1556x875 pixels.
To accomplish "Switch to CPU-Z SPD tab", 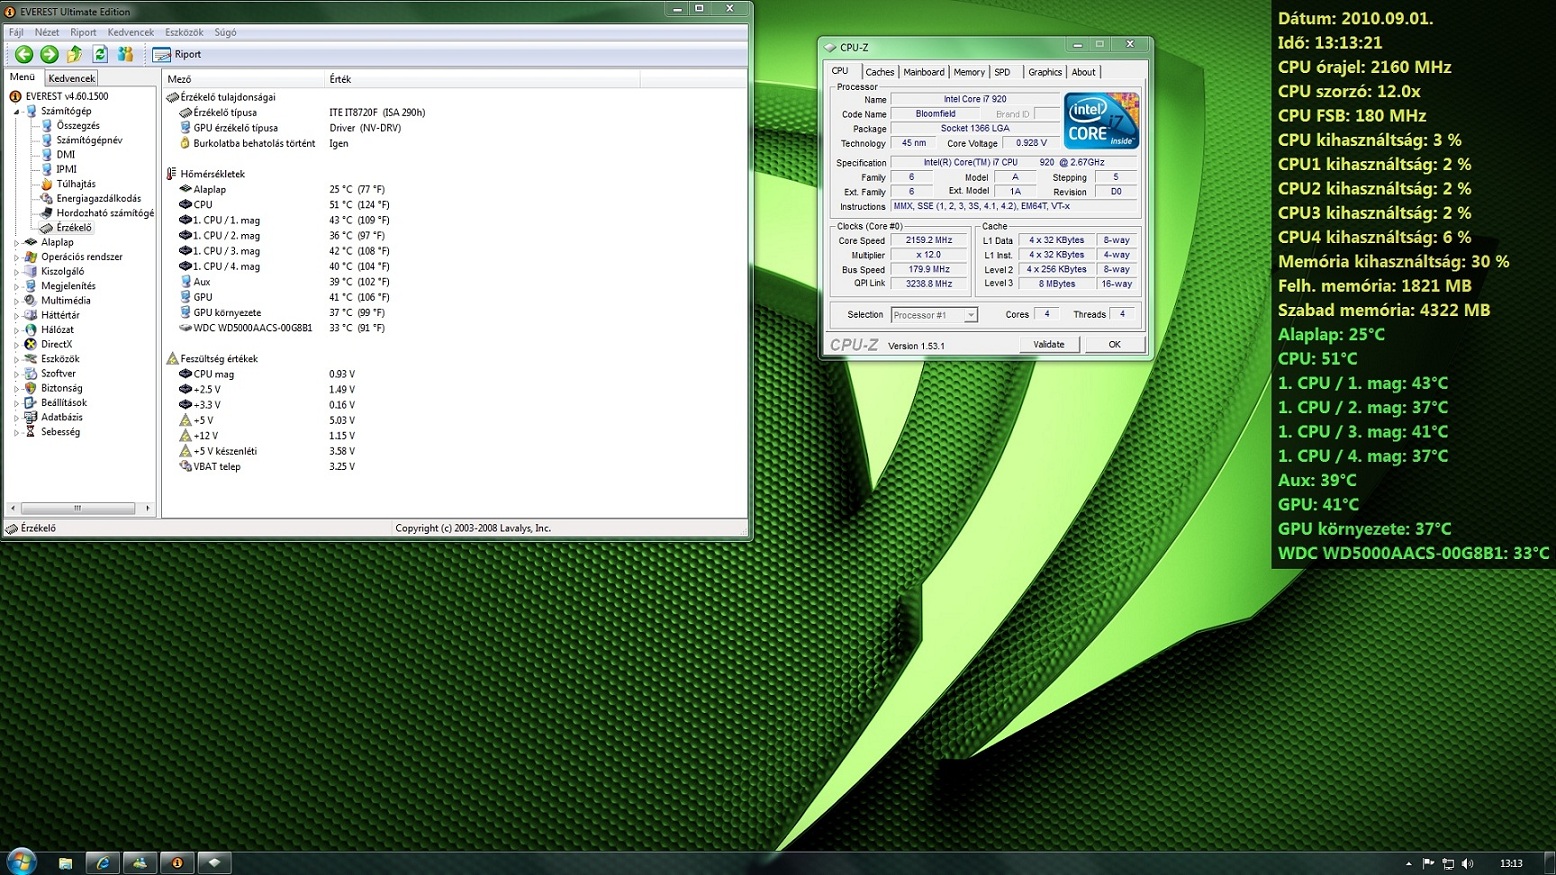I will coord(1002,72).
